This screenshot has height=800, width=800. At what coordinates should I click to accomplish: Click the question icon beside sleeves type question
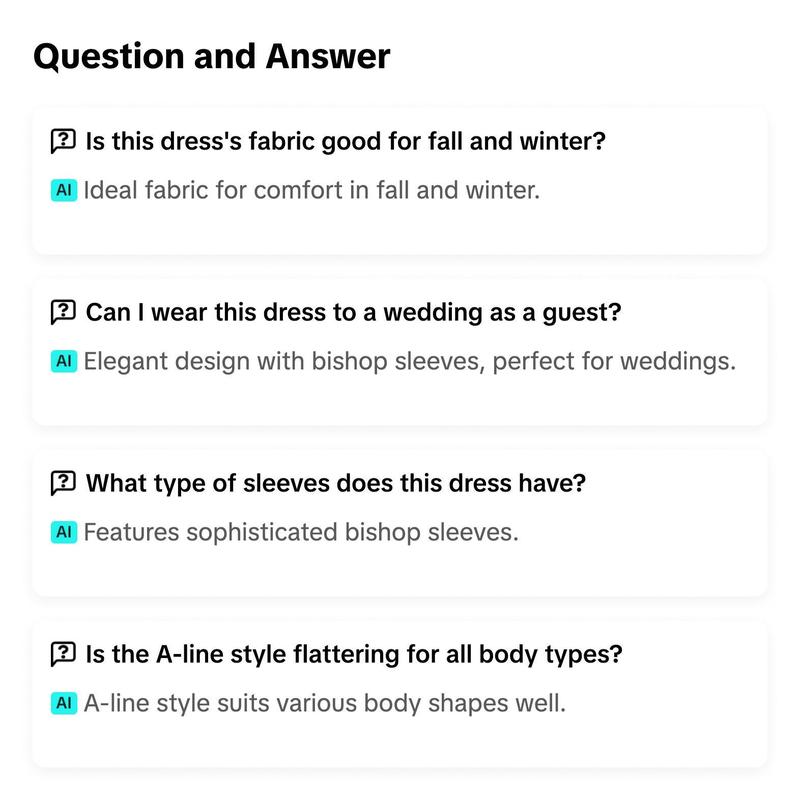[x=63, y=483]
